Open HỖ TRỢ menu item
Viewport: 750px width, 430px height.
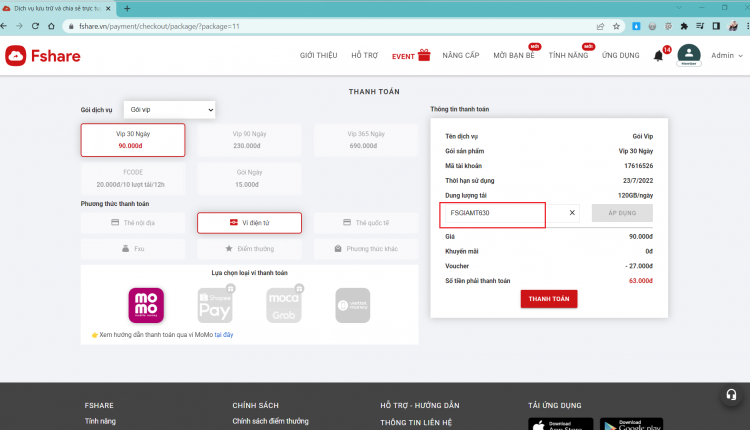coord(364,55)
